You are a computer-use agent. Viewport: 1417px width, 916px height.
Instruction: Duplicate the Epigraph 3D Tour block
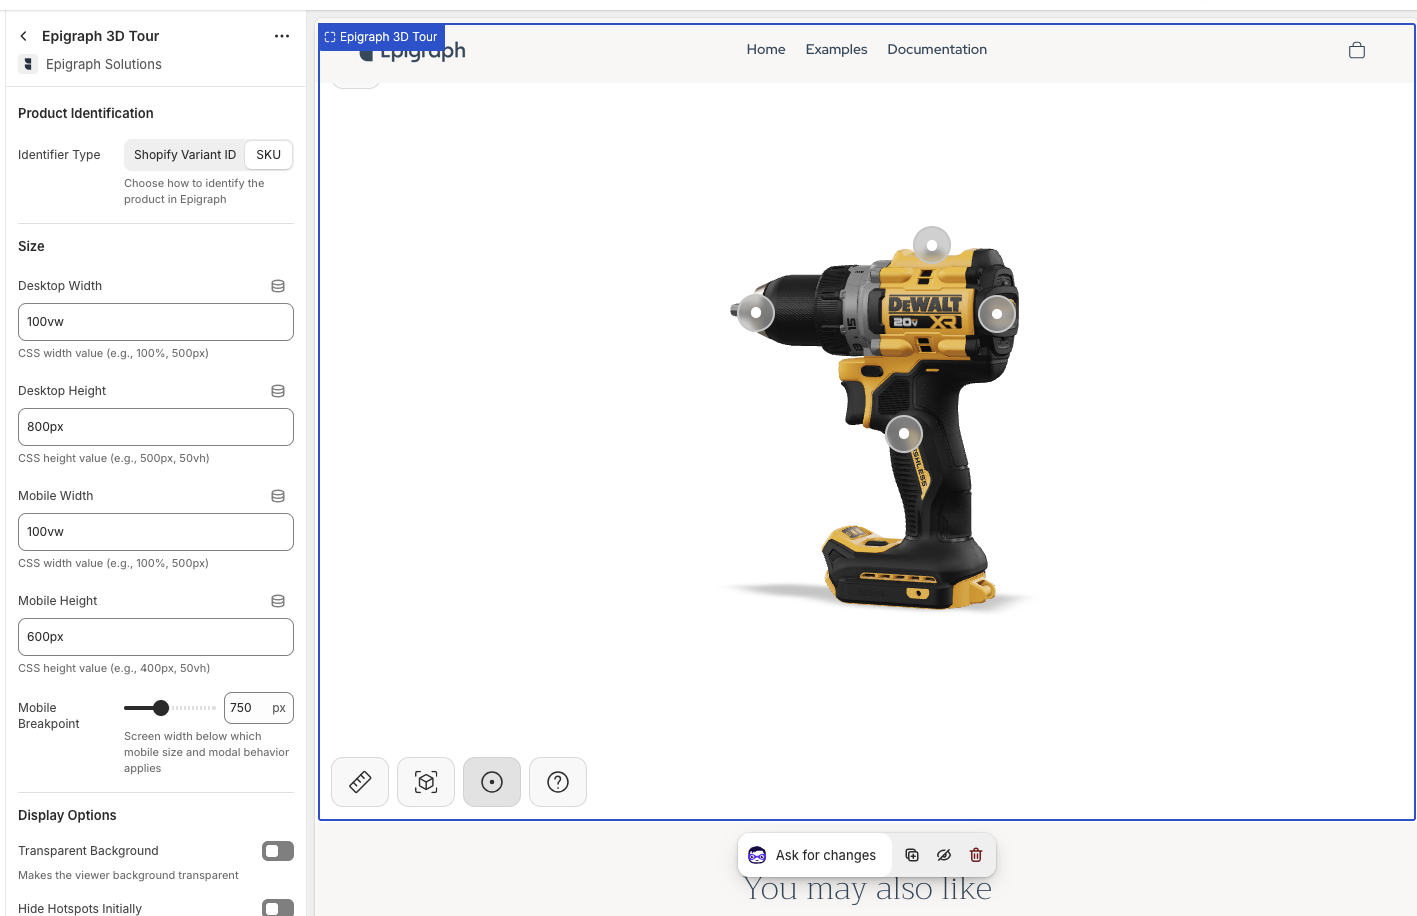(911, 855)
